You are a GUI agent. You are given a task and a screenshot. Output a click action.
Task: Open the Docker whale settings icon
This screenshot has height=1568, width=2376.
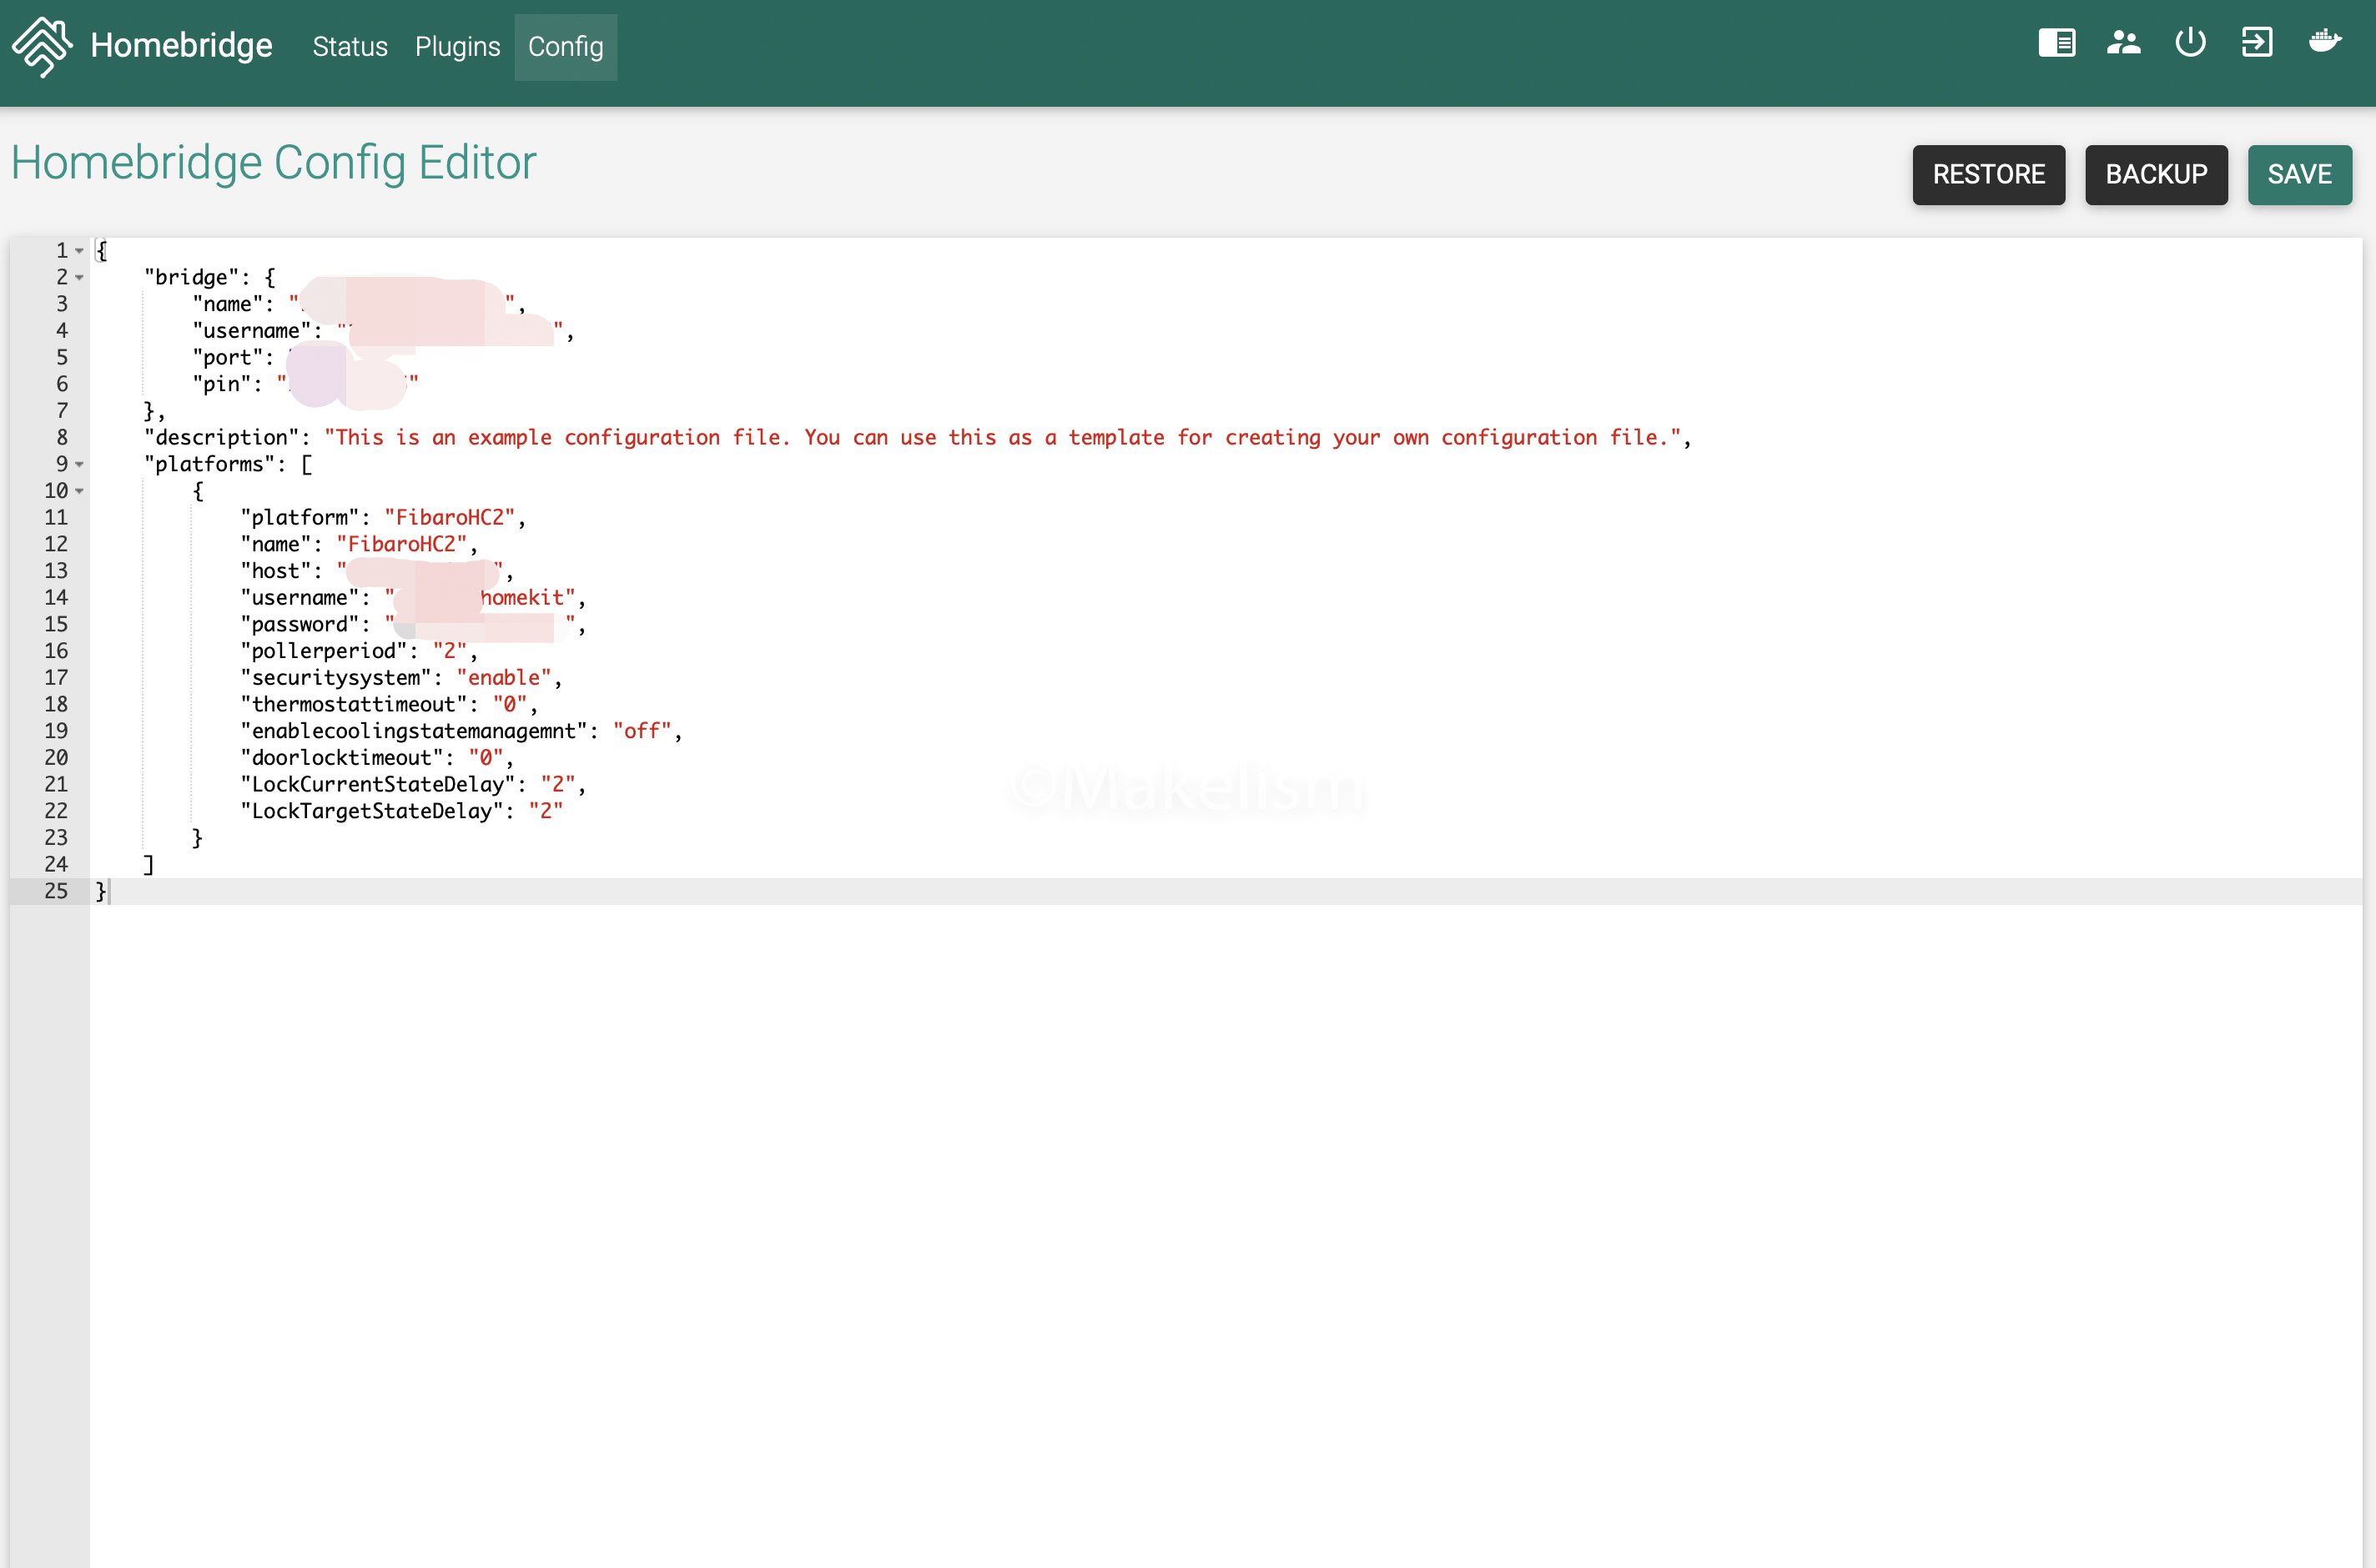pos(2324,42)
